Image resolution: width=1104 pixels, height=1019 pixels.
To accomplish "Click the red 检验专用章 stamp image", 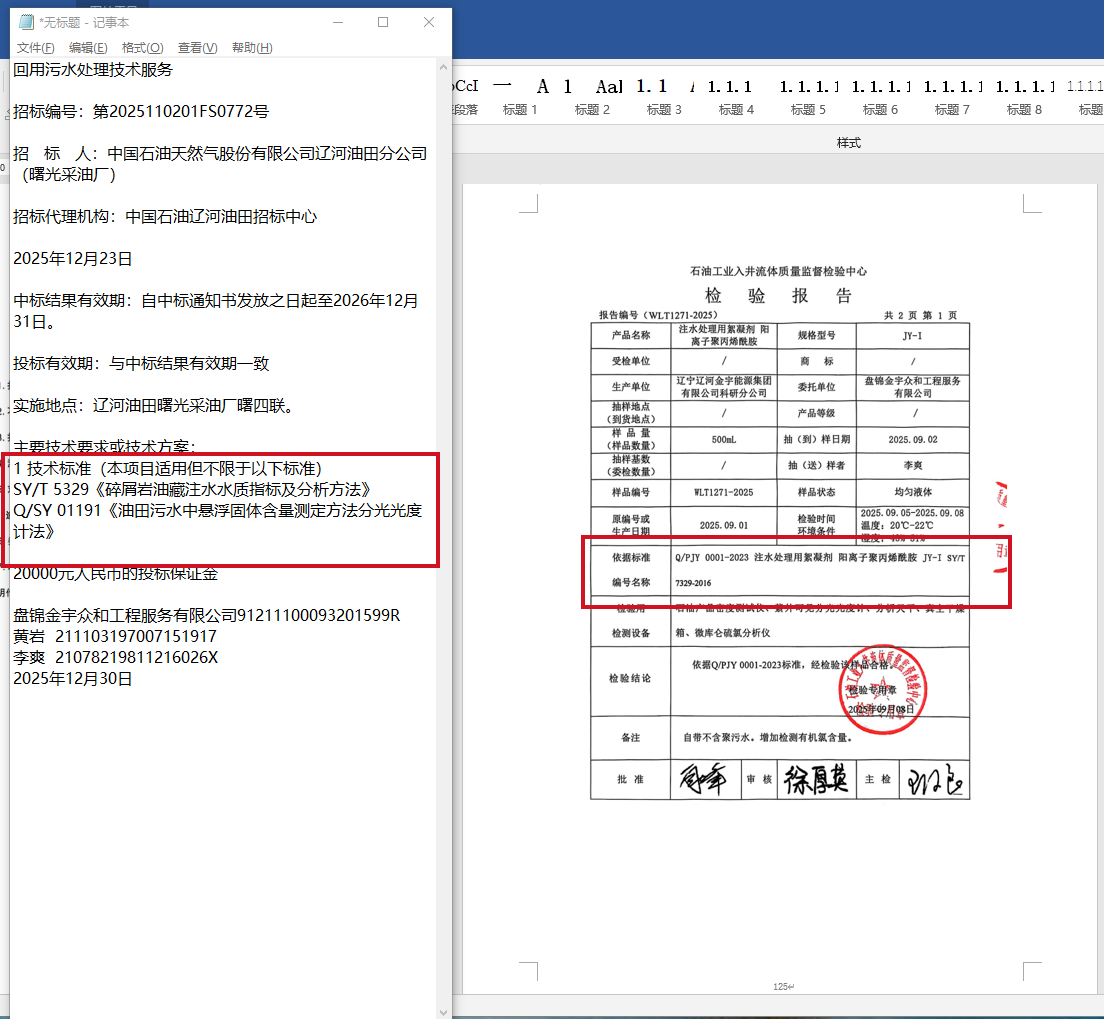I will click(x=882, y=689).
